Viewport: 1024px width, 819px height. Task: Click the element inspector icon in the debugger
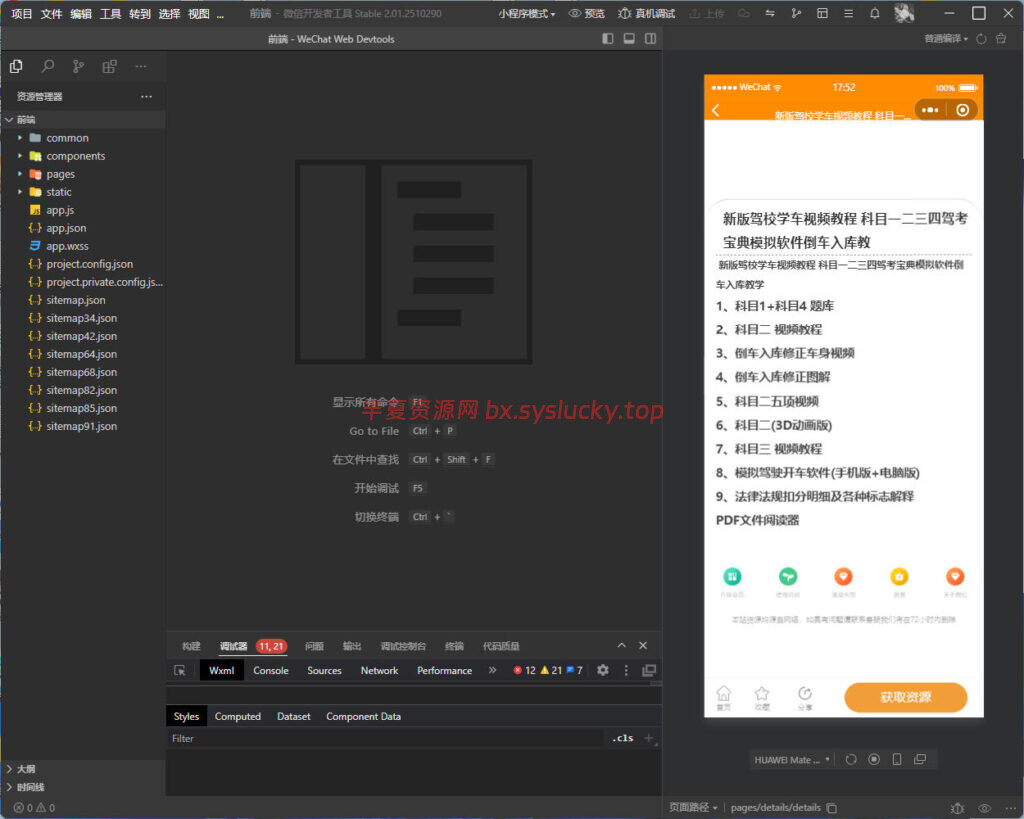(x=180, y=671)
